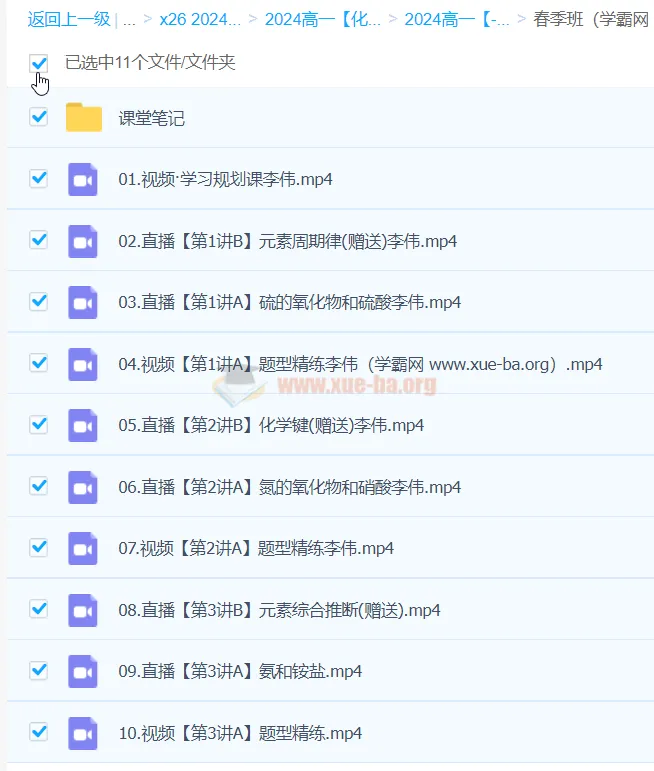Screen dimensions: 654x771
Task: Click video icon for 02.直播 元素周期律 file
Action: [x=83, y=241]
